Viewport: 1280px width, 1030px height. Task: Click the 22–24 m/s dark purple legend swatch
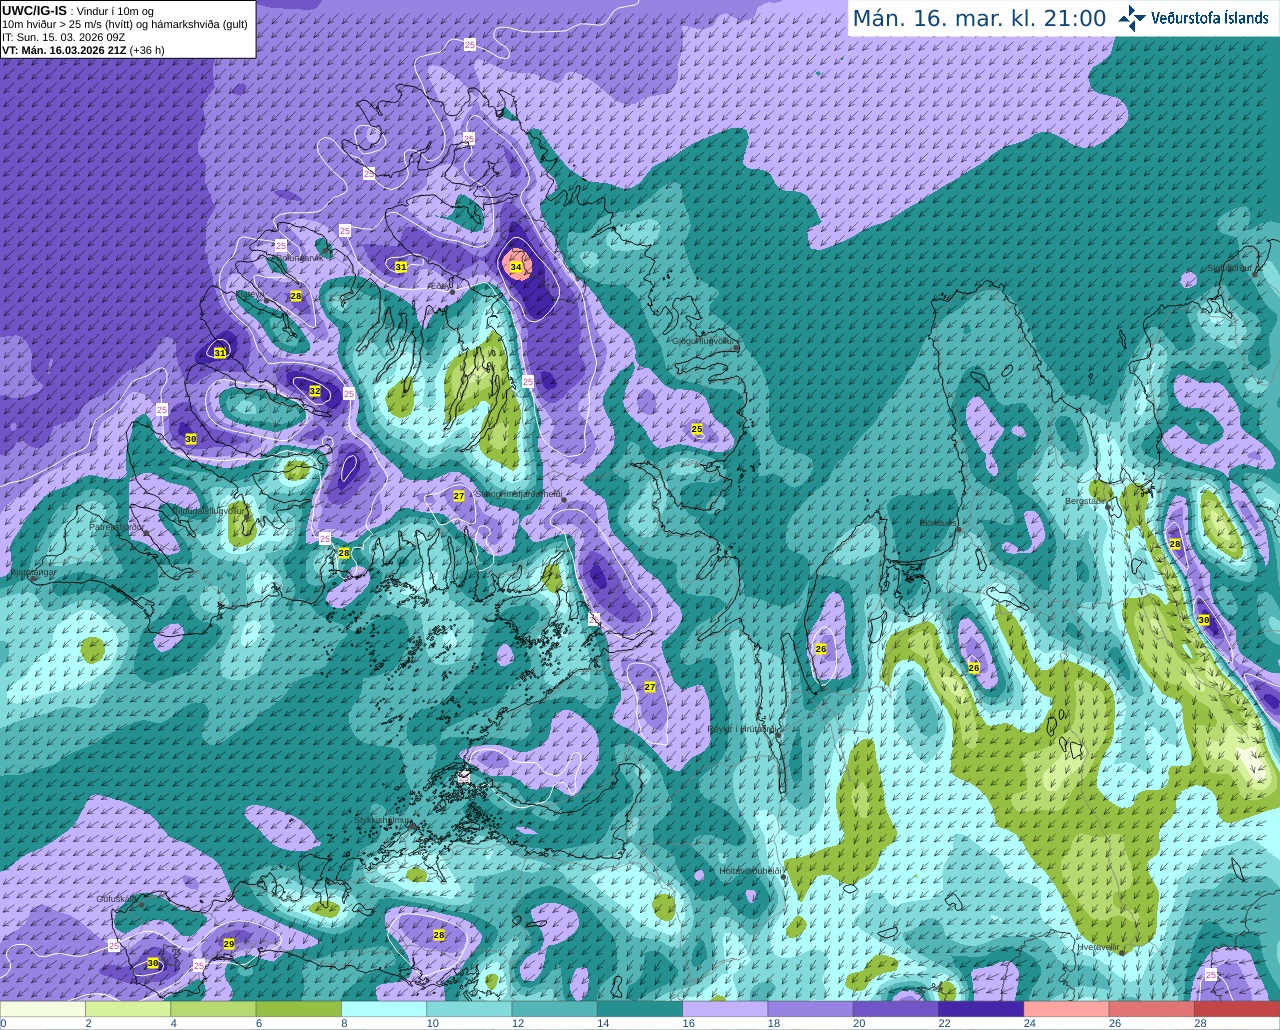(981, 1009)
